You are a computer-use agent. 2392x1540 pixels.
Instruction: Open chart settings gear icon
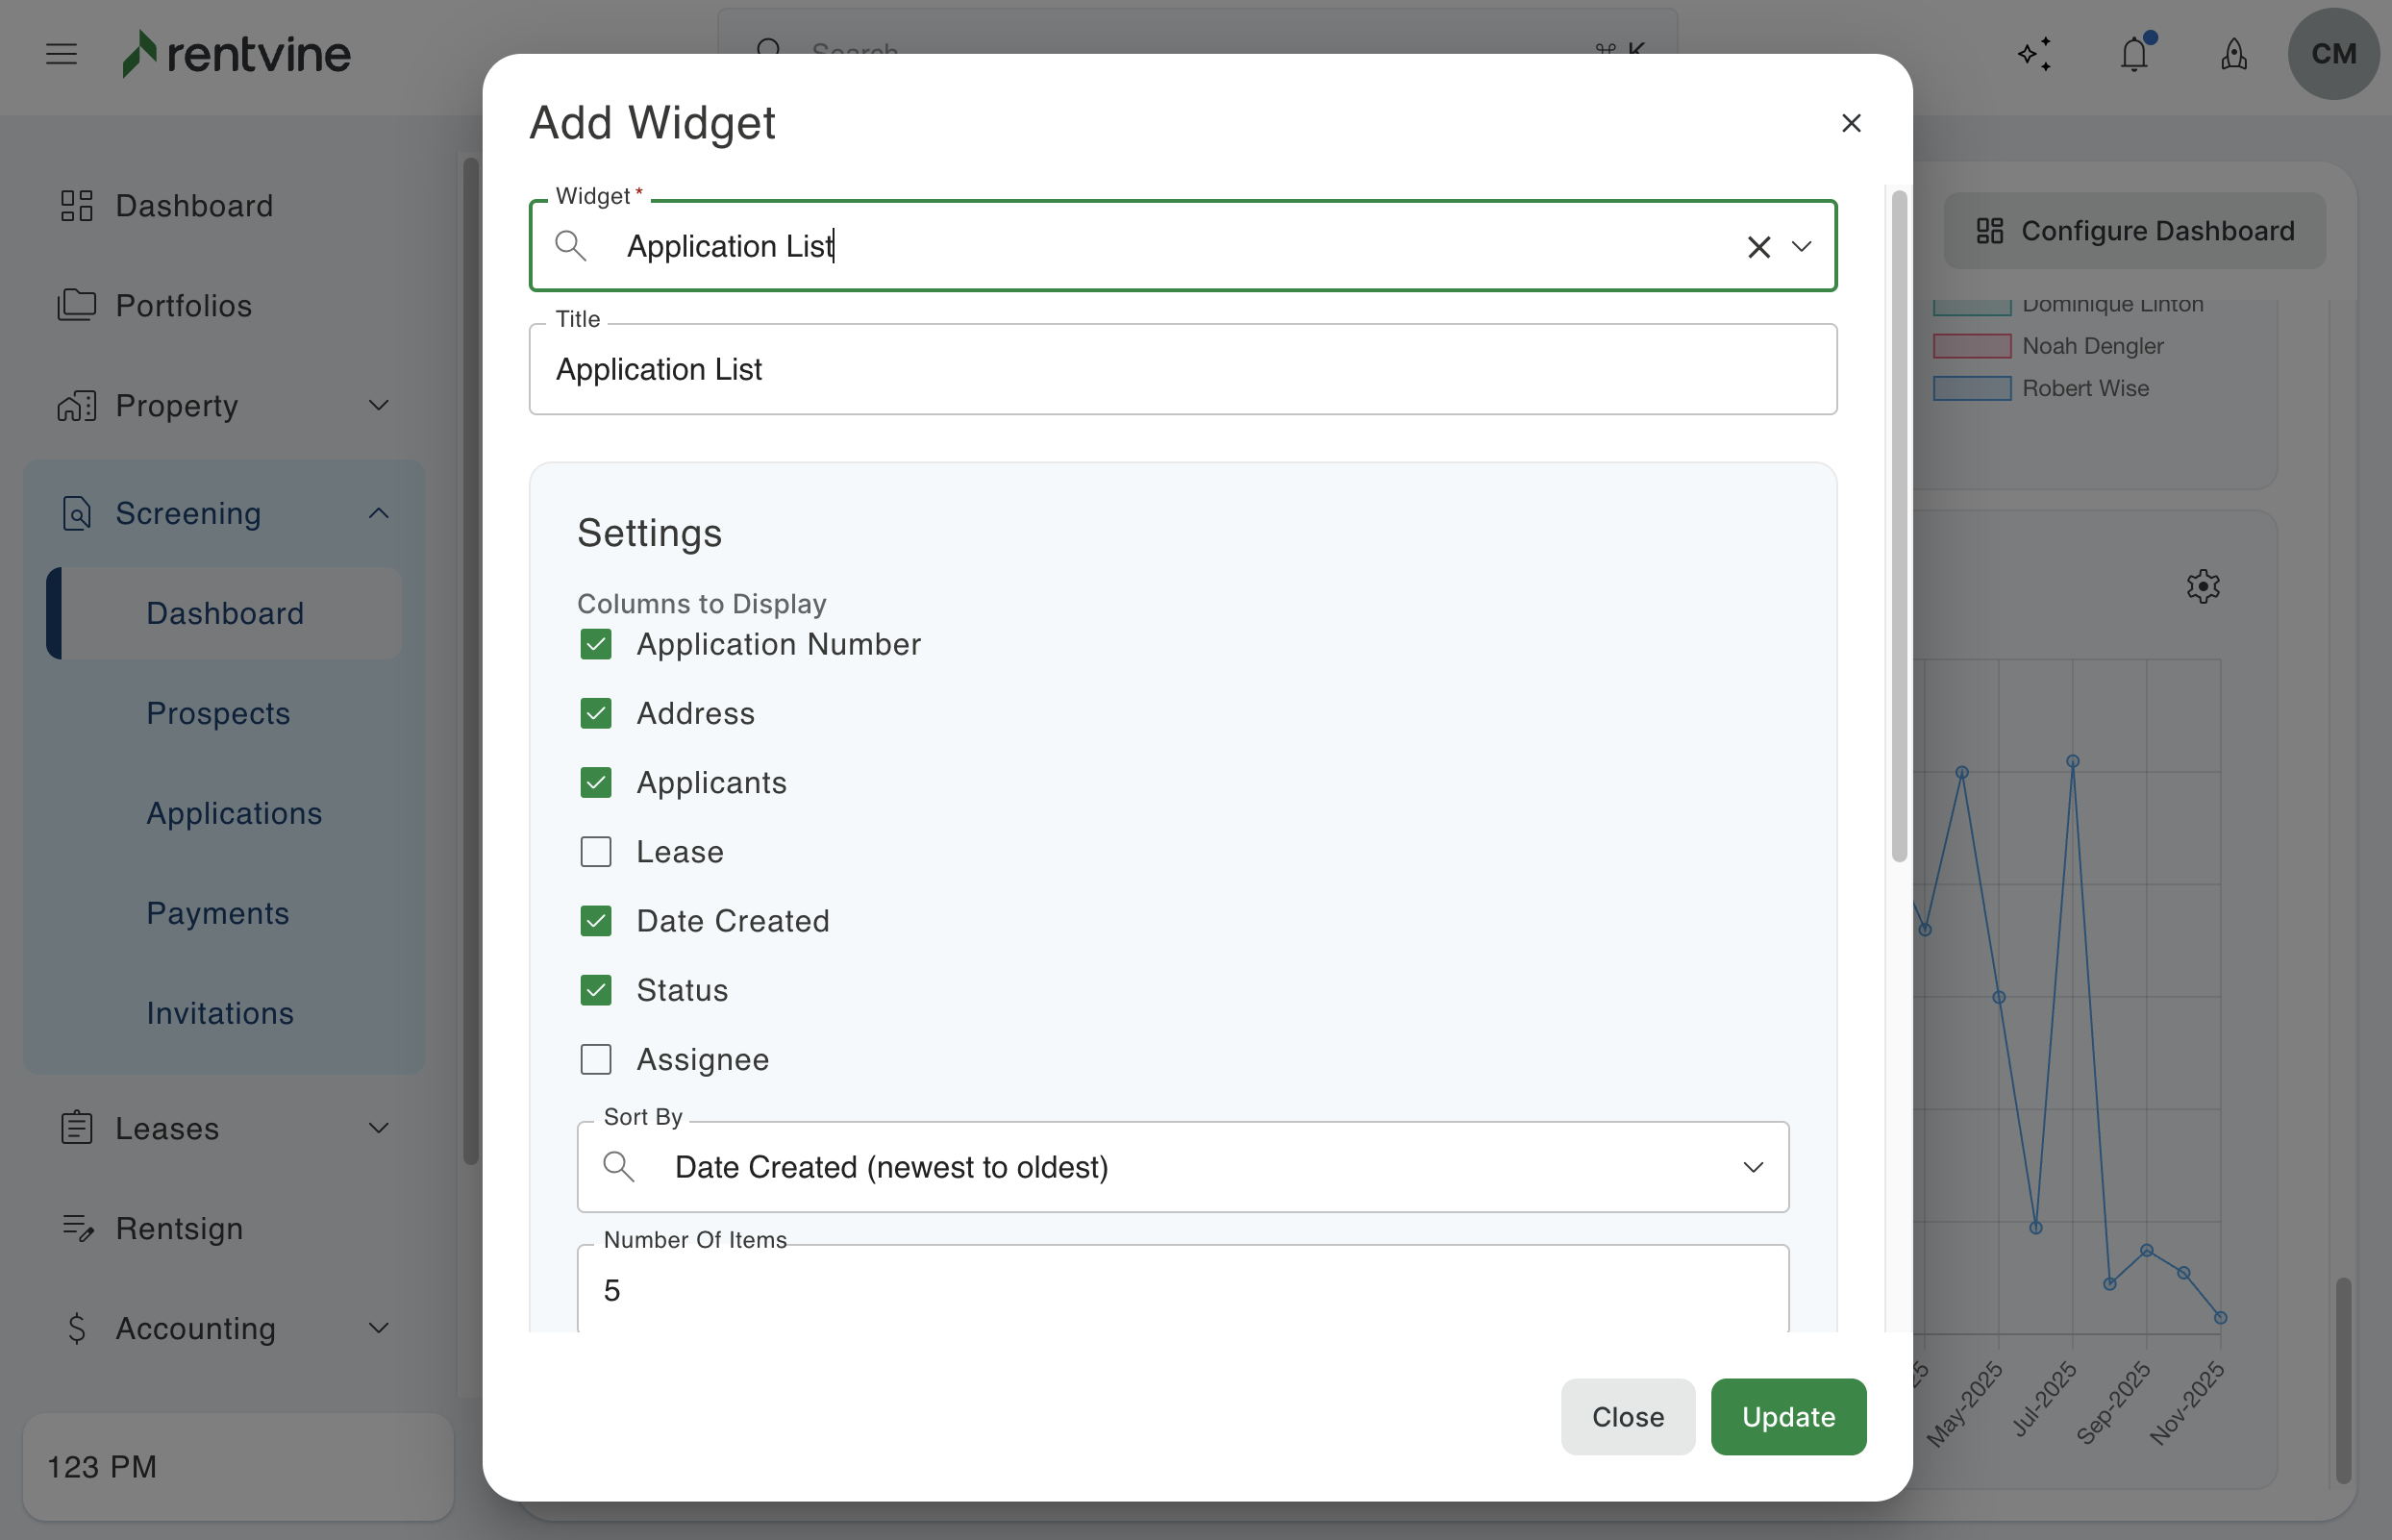2203,586
